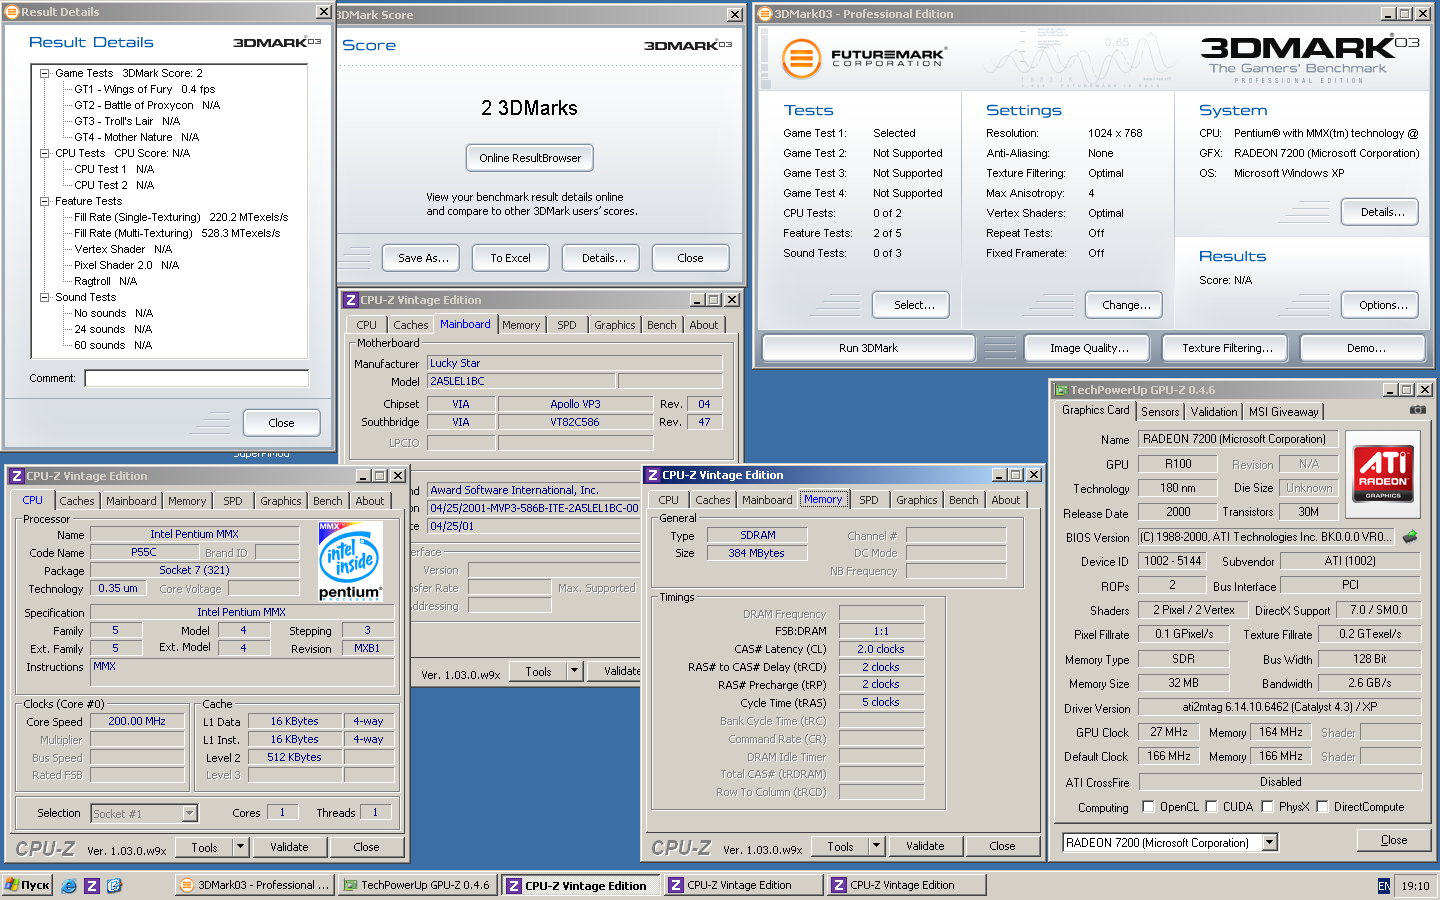This screenshot has height=900, width=1440.
Task: Enable the DirectCompute checkbox
Action: (x=1322, y=806)
